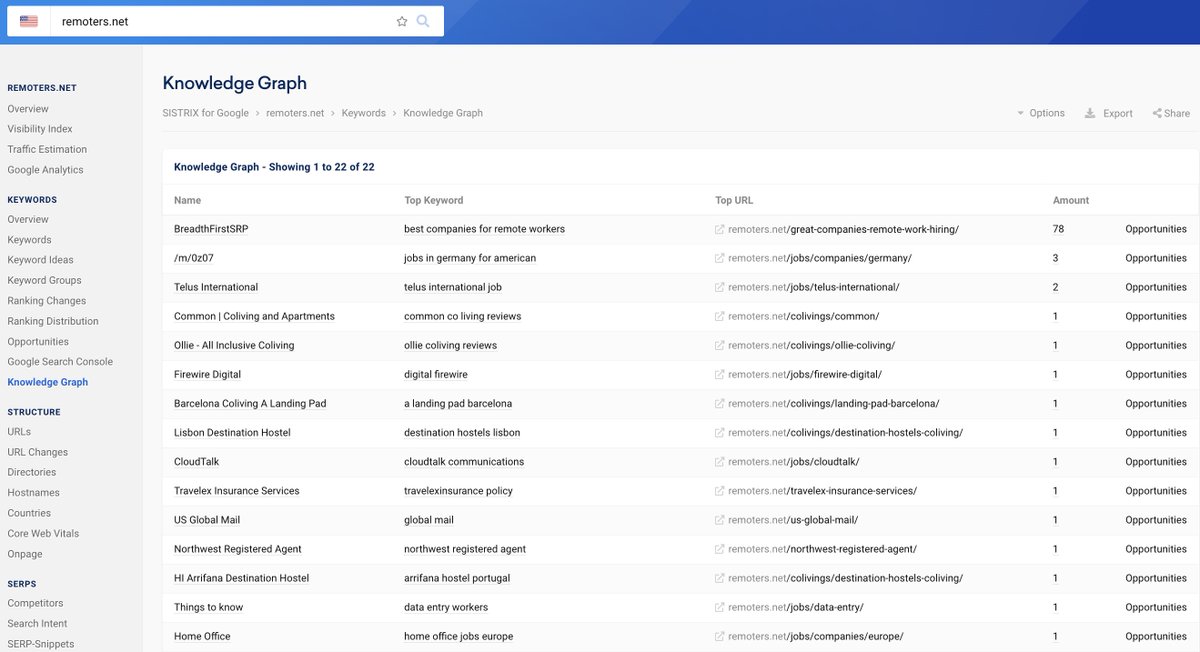Click Opportunities link for CloudTalk row
The image size is (1200, 652).
pyautogui.click(x=1156, y=462)
